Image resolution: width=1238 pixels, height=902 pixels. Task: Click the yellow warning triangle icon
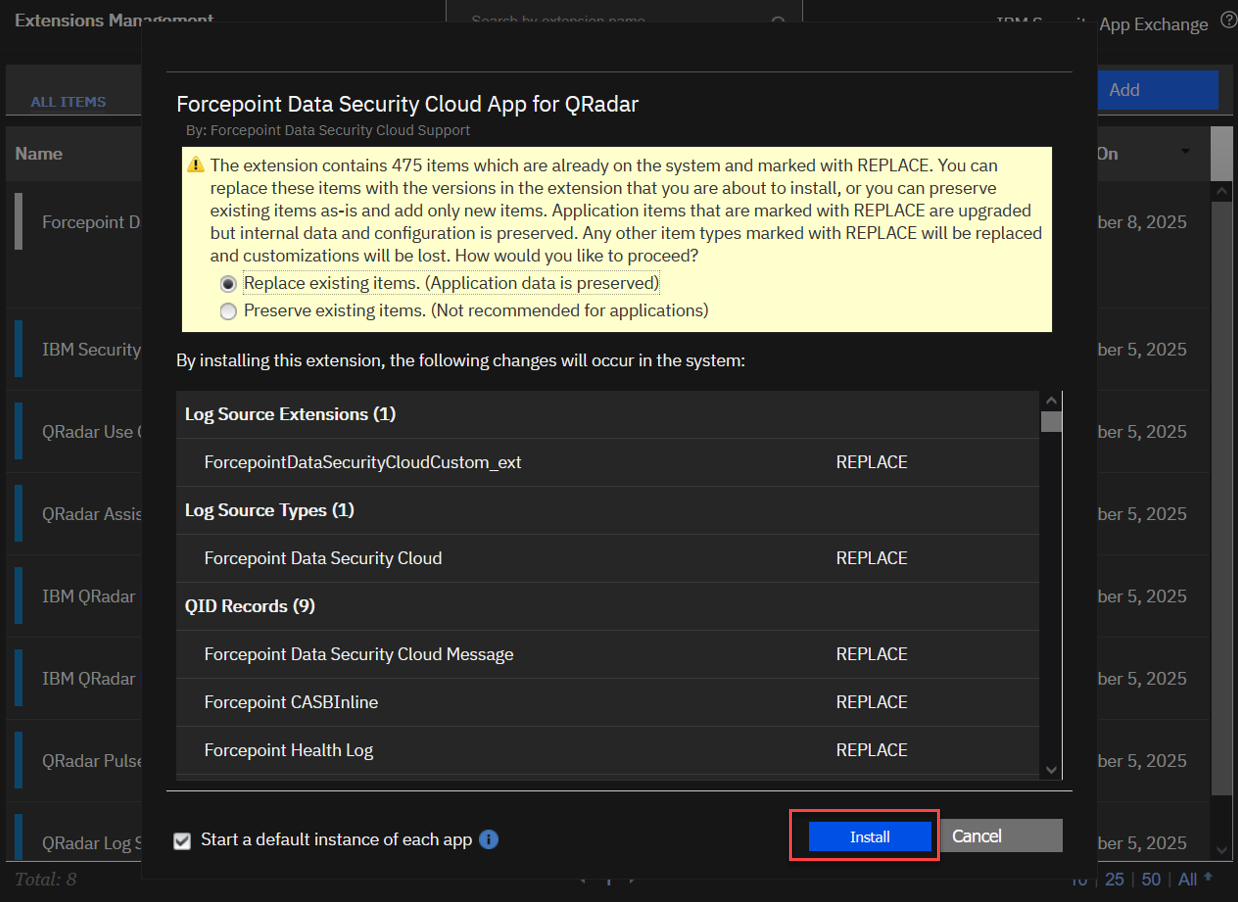196,166
